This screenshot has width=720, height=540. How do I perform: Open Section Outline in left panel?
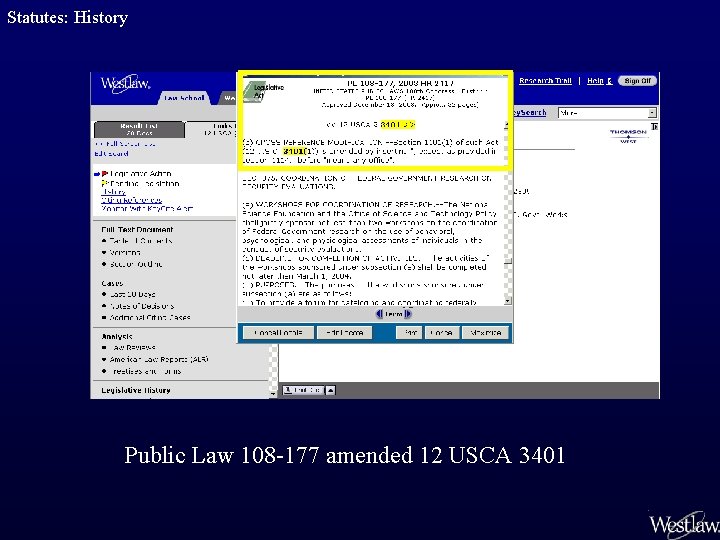tap(136, 264)
